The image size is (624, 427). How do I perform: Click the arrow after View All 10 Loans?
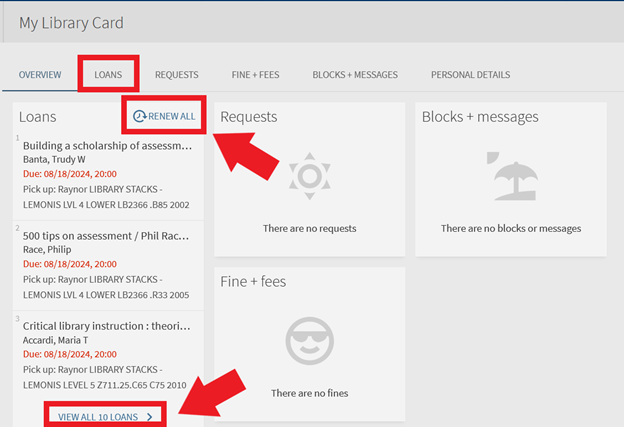click(149, 416)
